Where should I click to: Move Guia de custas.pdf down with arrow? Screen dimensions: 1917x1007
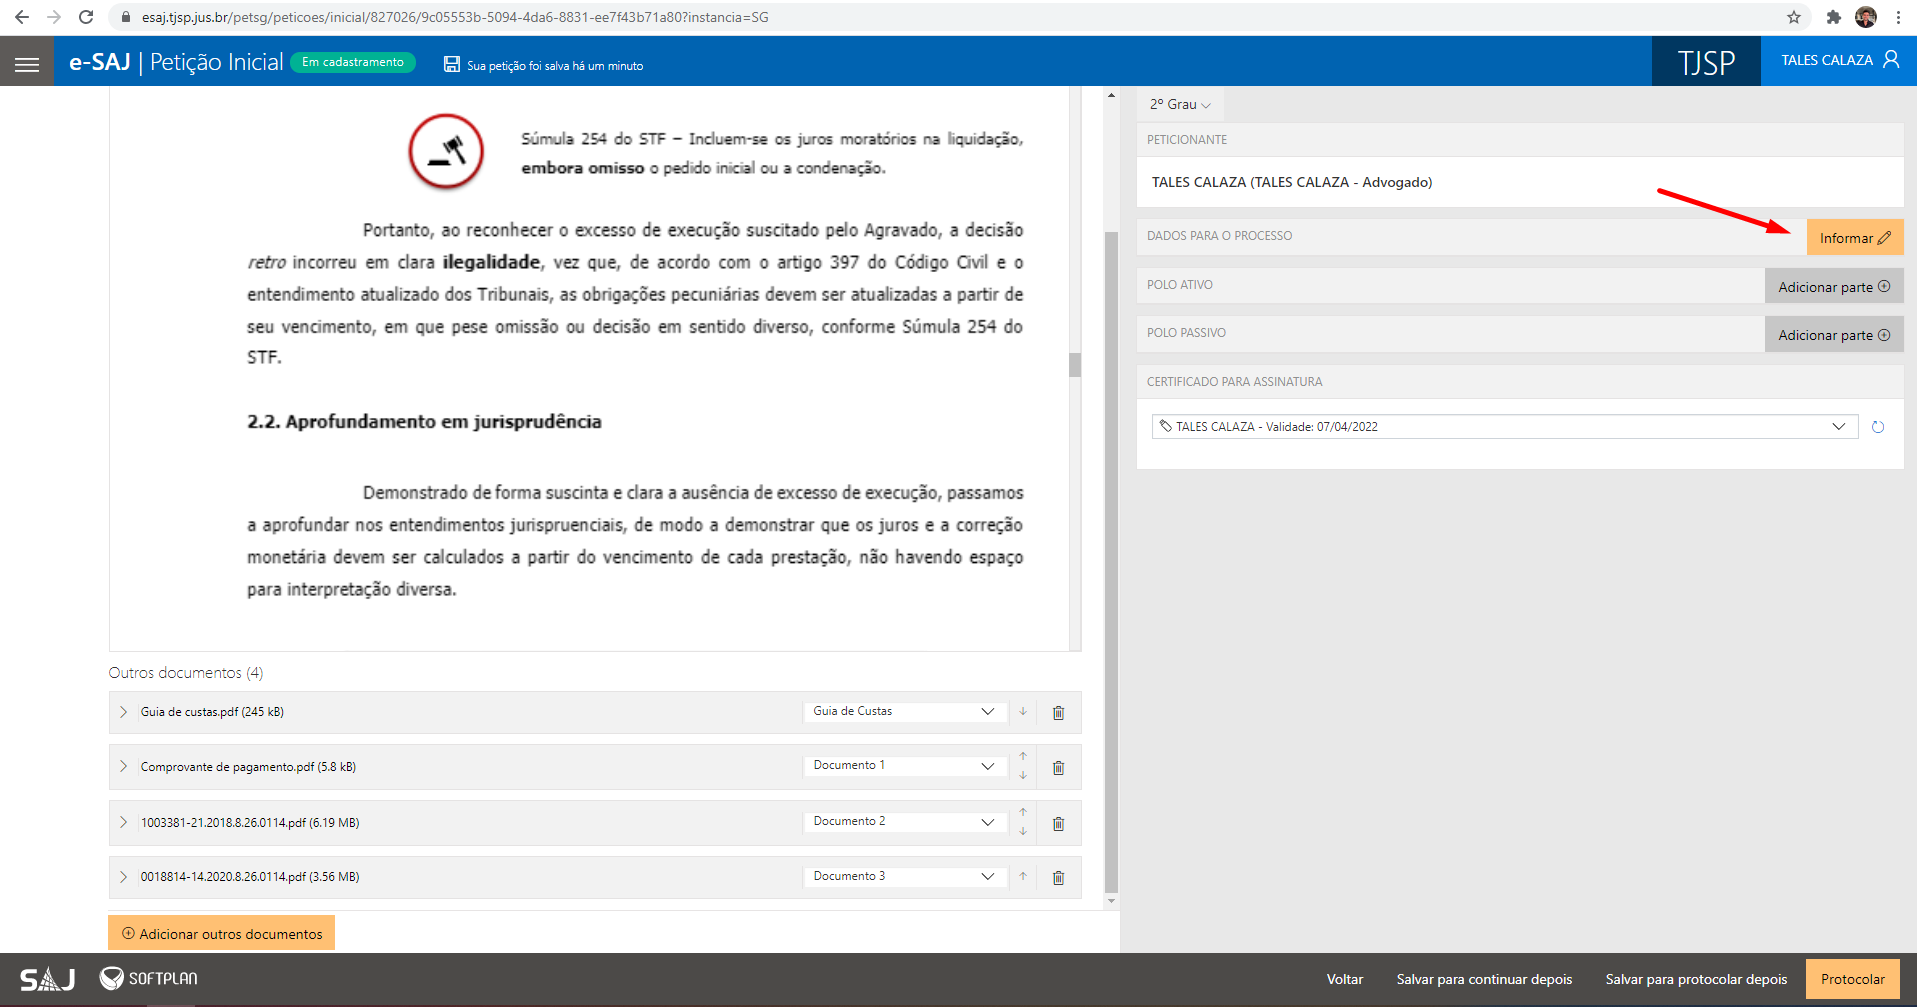pos(1023,712)
